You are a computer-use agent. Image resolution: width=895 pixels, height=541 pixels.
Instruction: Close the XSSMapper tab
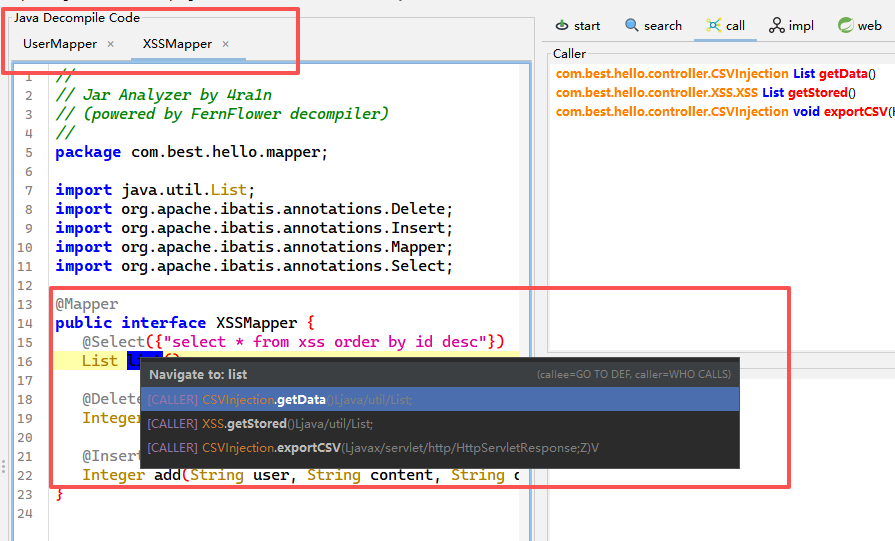coord(226,44)
